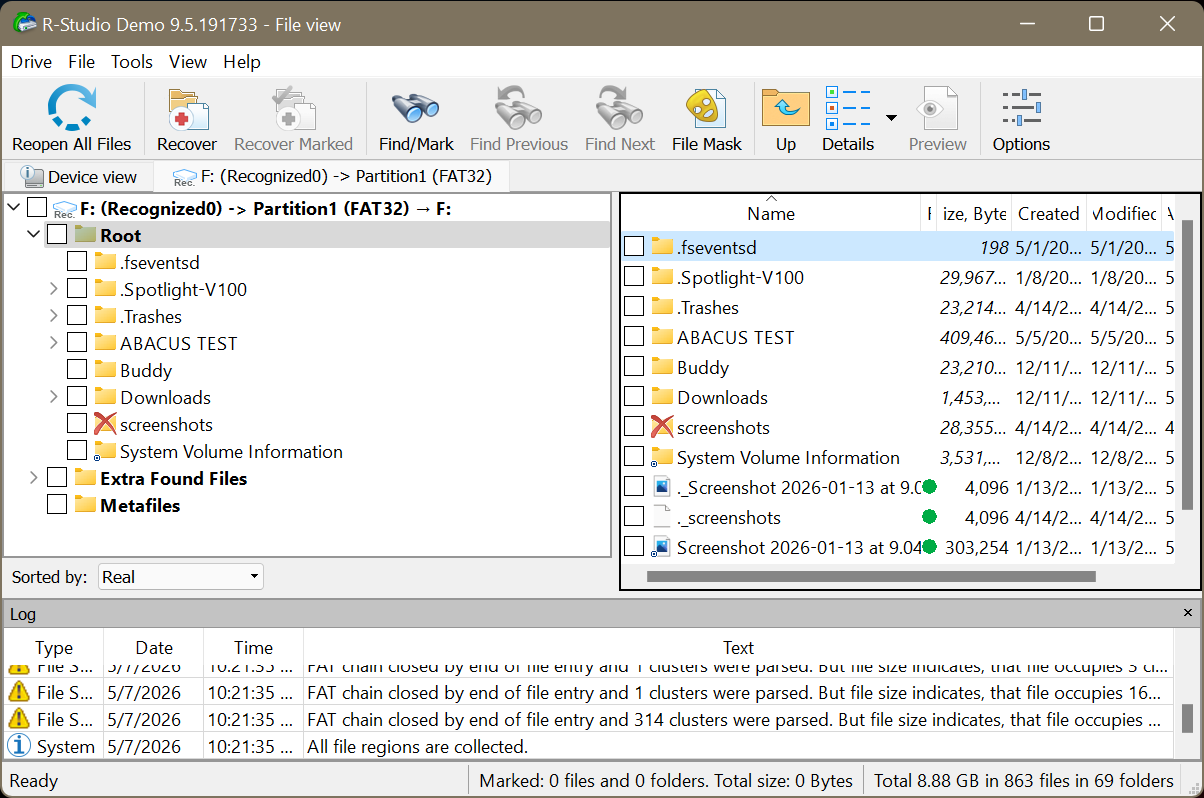The height and width of the screenshot is (798, 1204).
Task: Select Downloads row in file list
Action: (897, 397)
